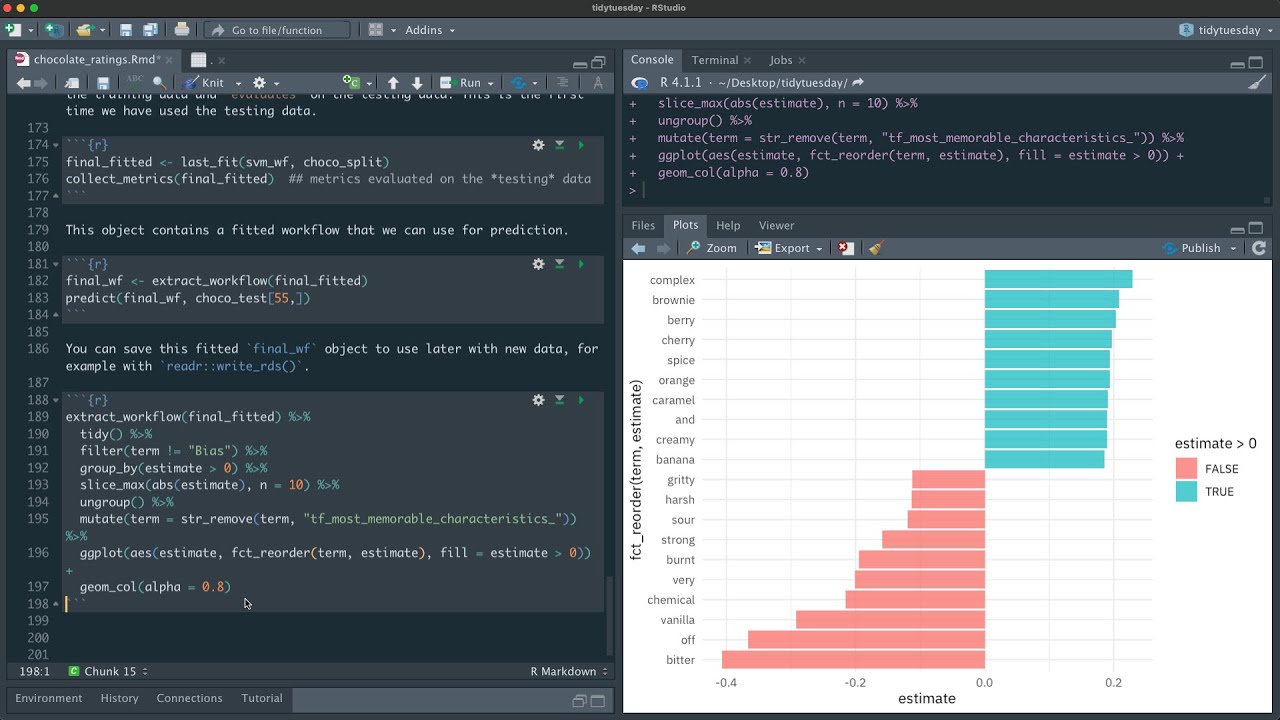1280x720 pixels.
Task: Knit the document
Action: tap(204, 83)
